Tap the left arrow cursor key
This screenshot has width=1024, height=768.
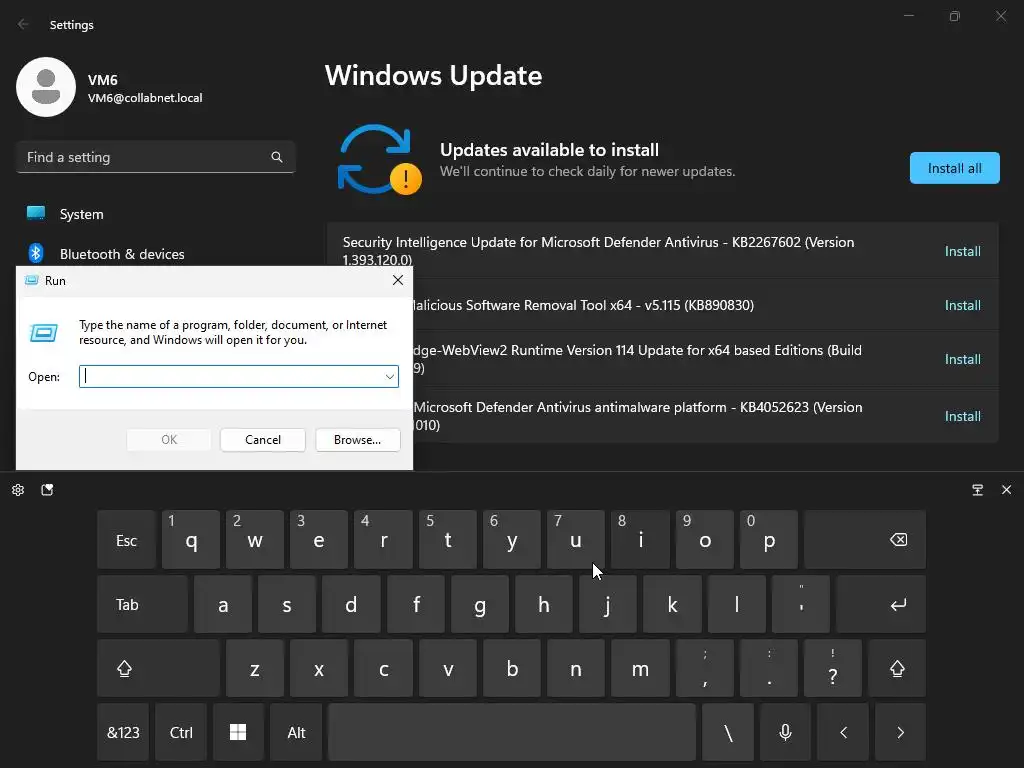(842, 732)
